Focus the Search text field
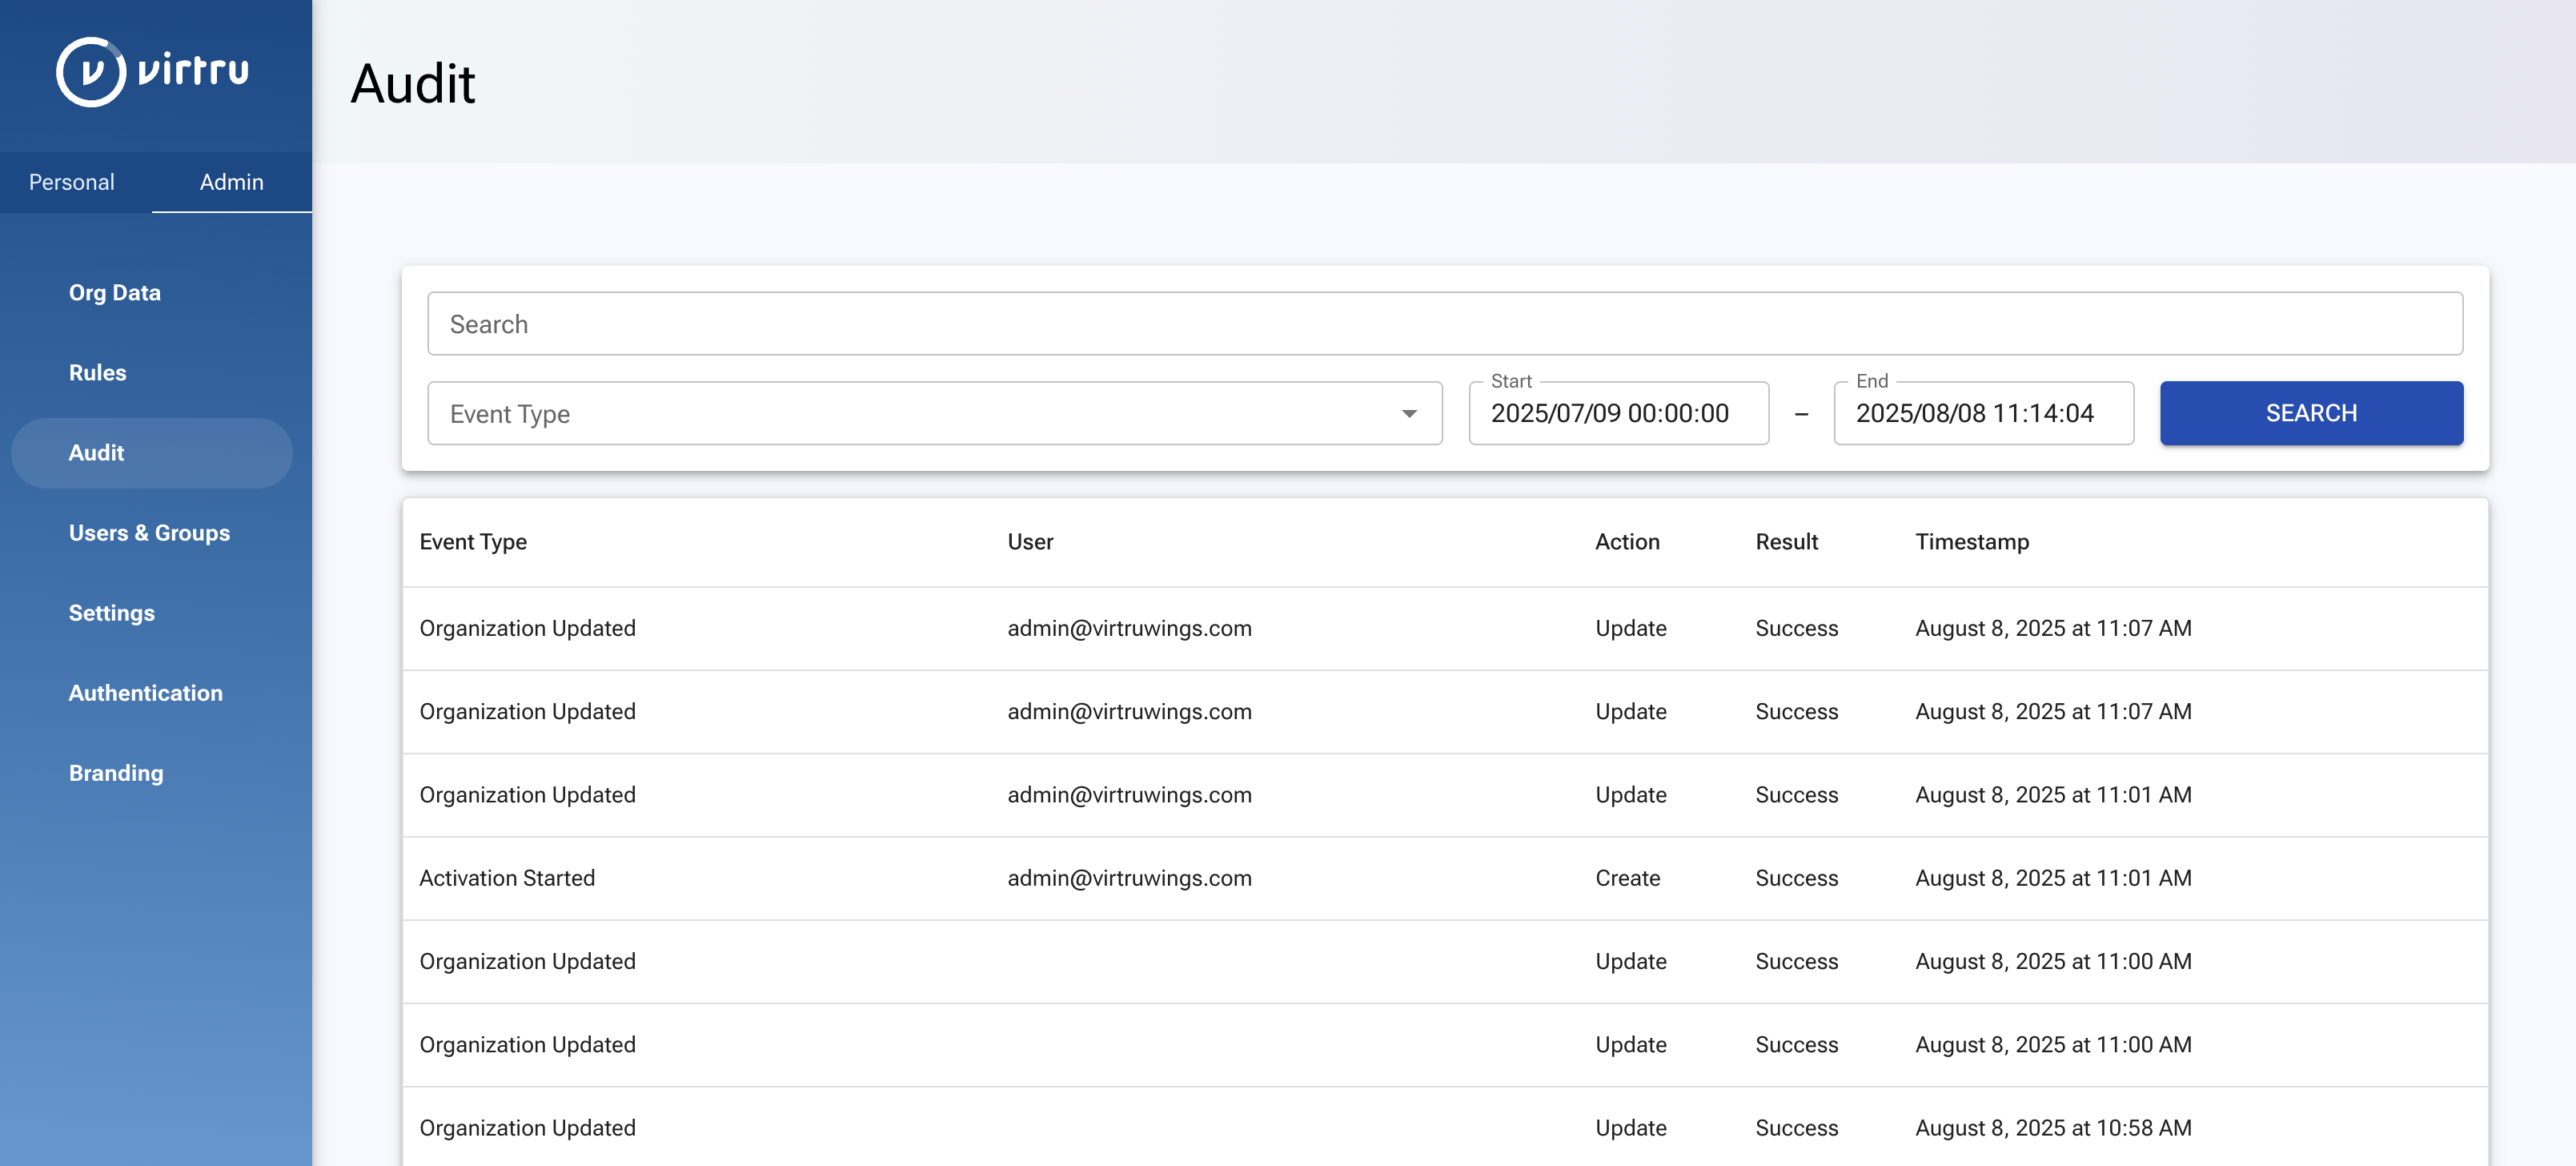The image size is (2576, 1166). tap(1445, 324)
